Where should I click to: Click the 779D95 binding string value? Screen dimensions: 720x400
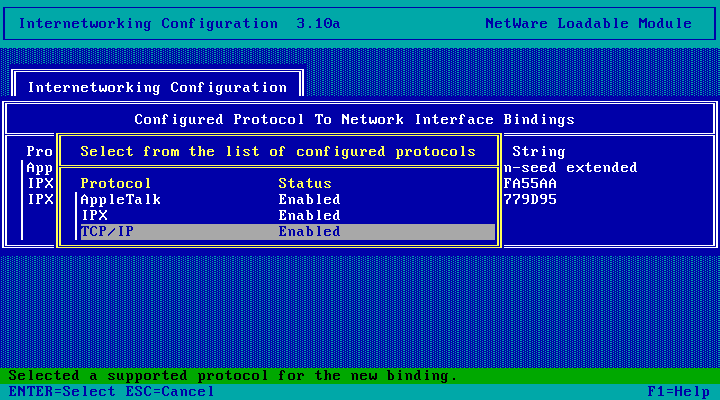pyautogui.click(x=530, y=200)
